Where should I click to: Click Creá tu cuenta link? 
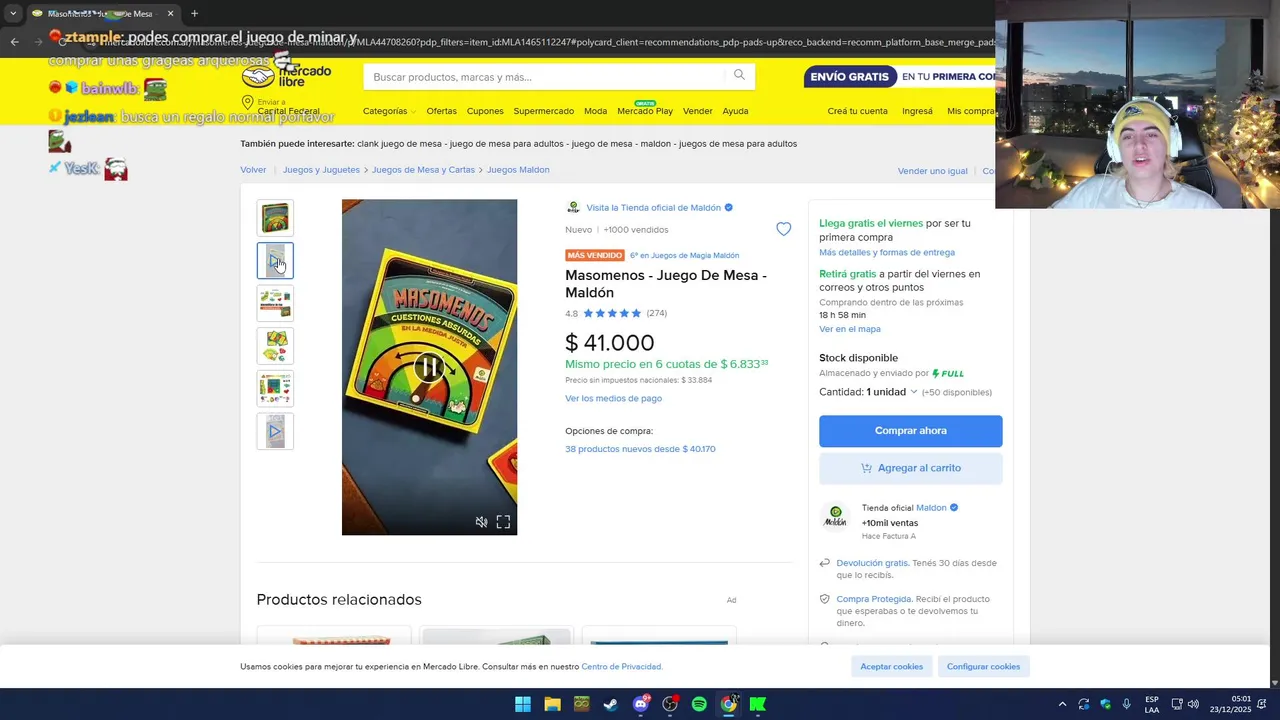click(x=857, y=111)
